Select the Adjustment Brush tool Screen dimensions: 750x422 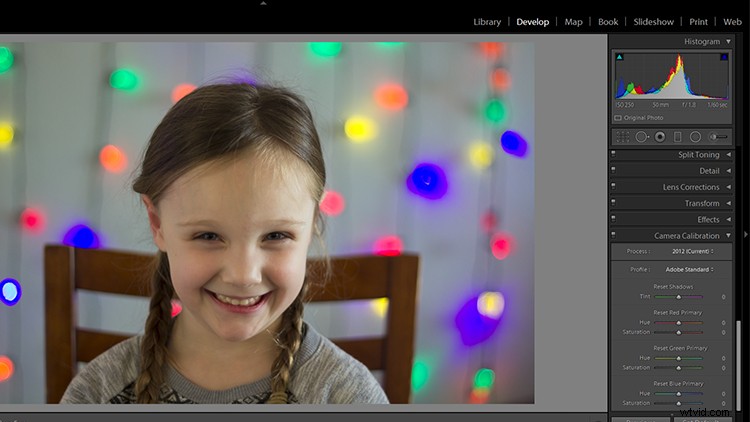coord(718,137)
